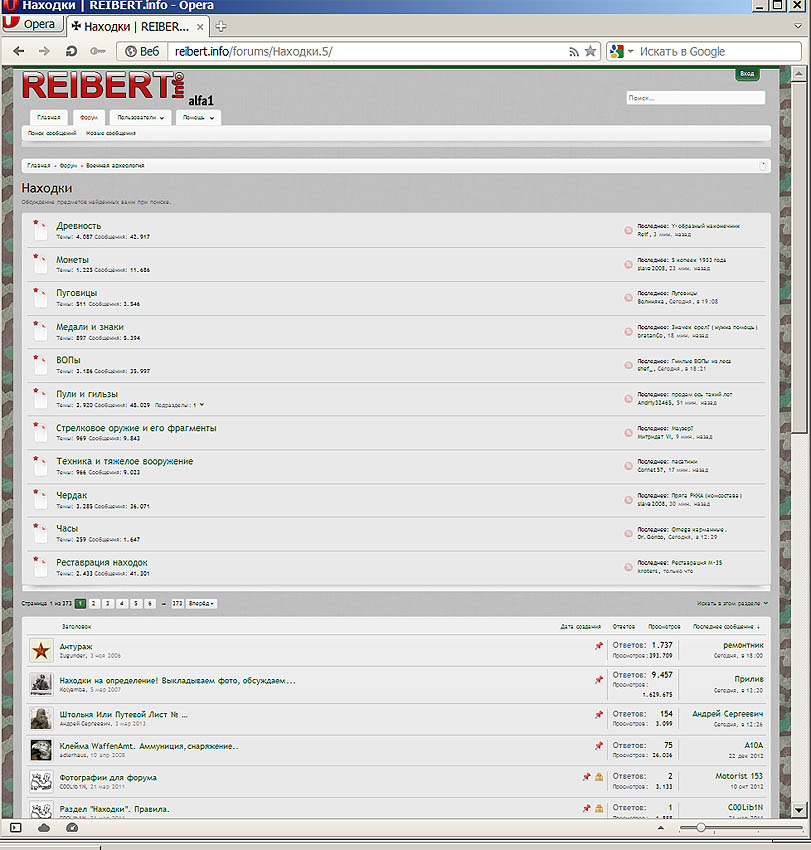Viewport: 811px width, 850px height.
Task: Open the RSS feed icon in address bar
Action: [x=574, y=52]
